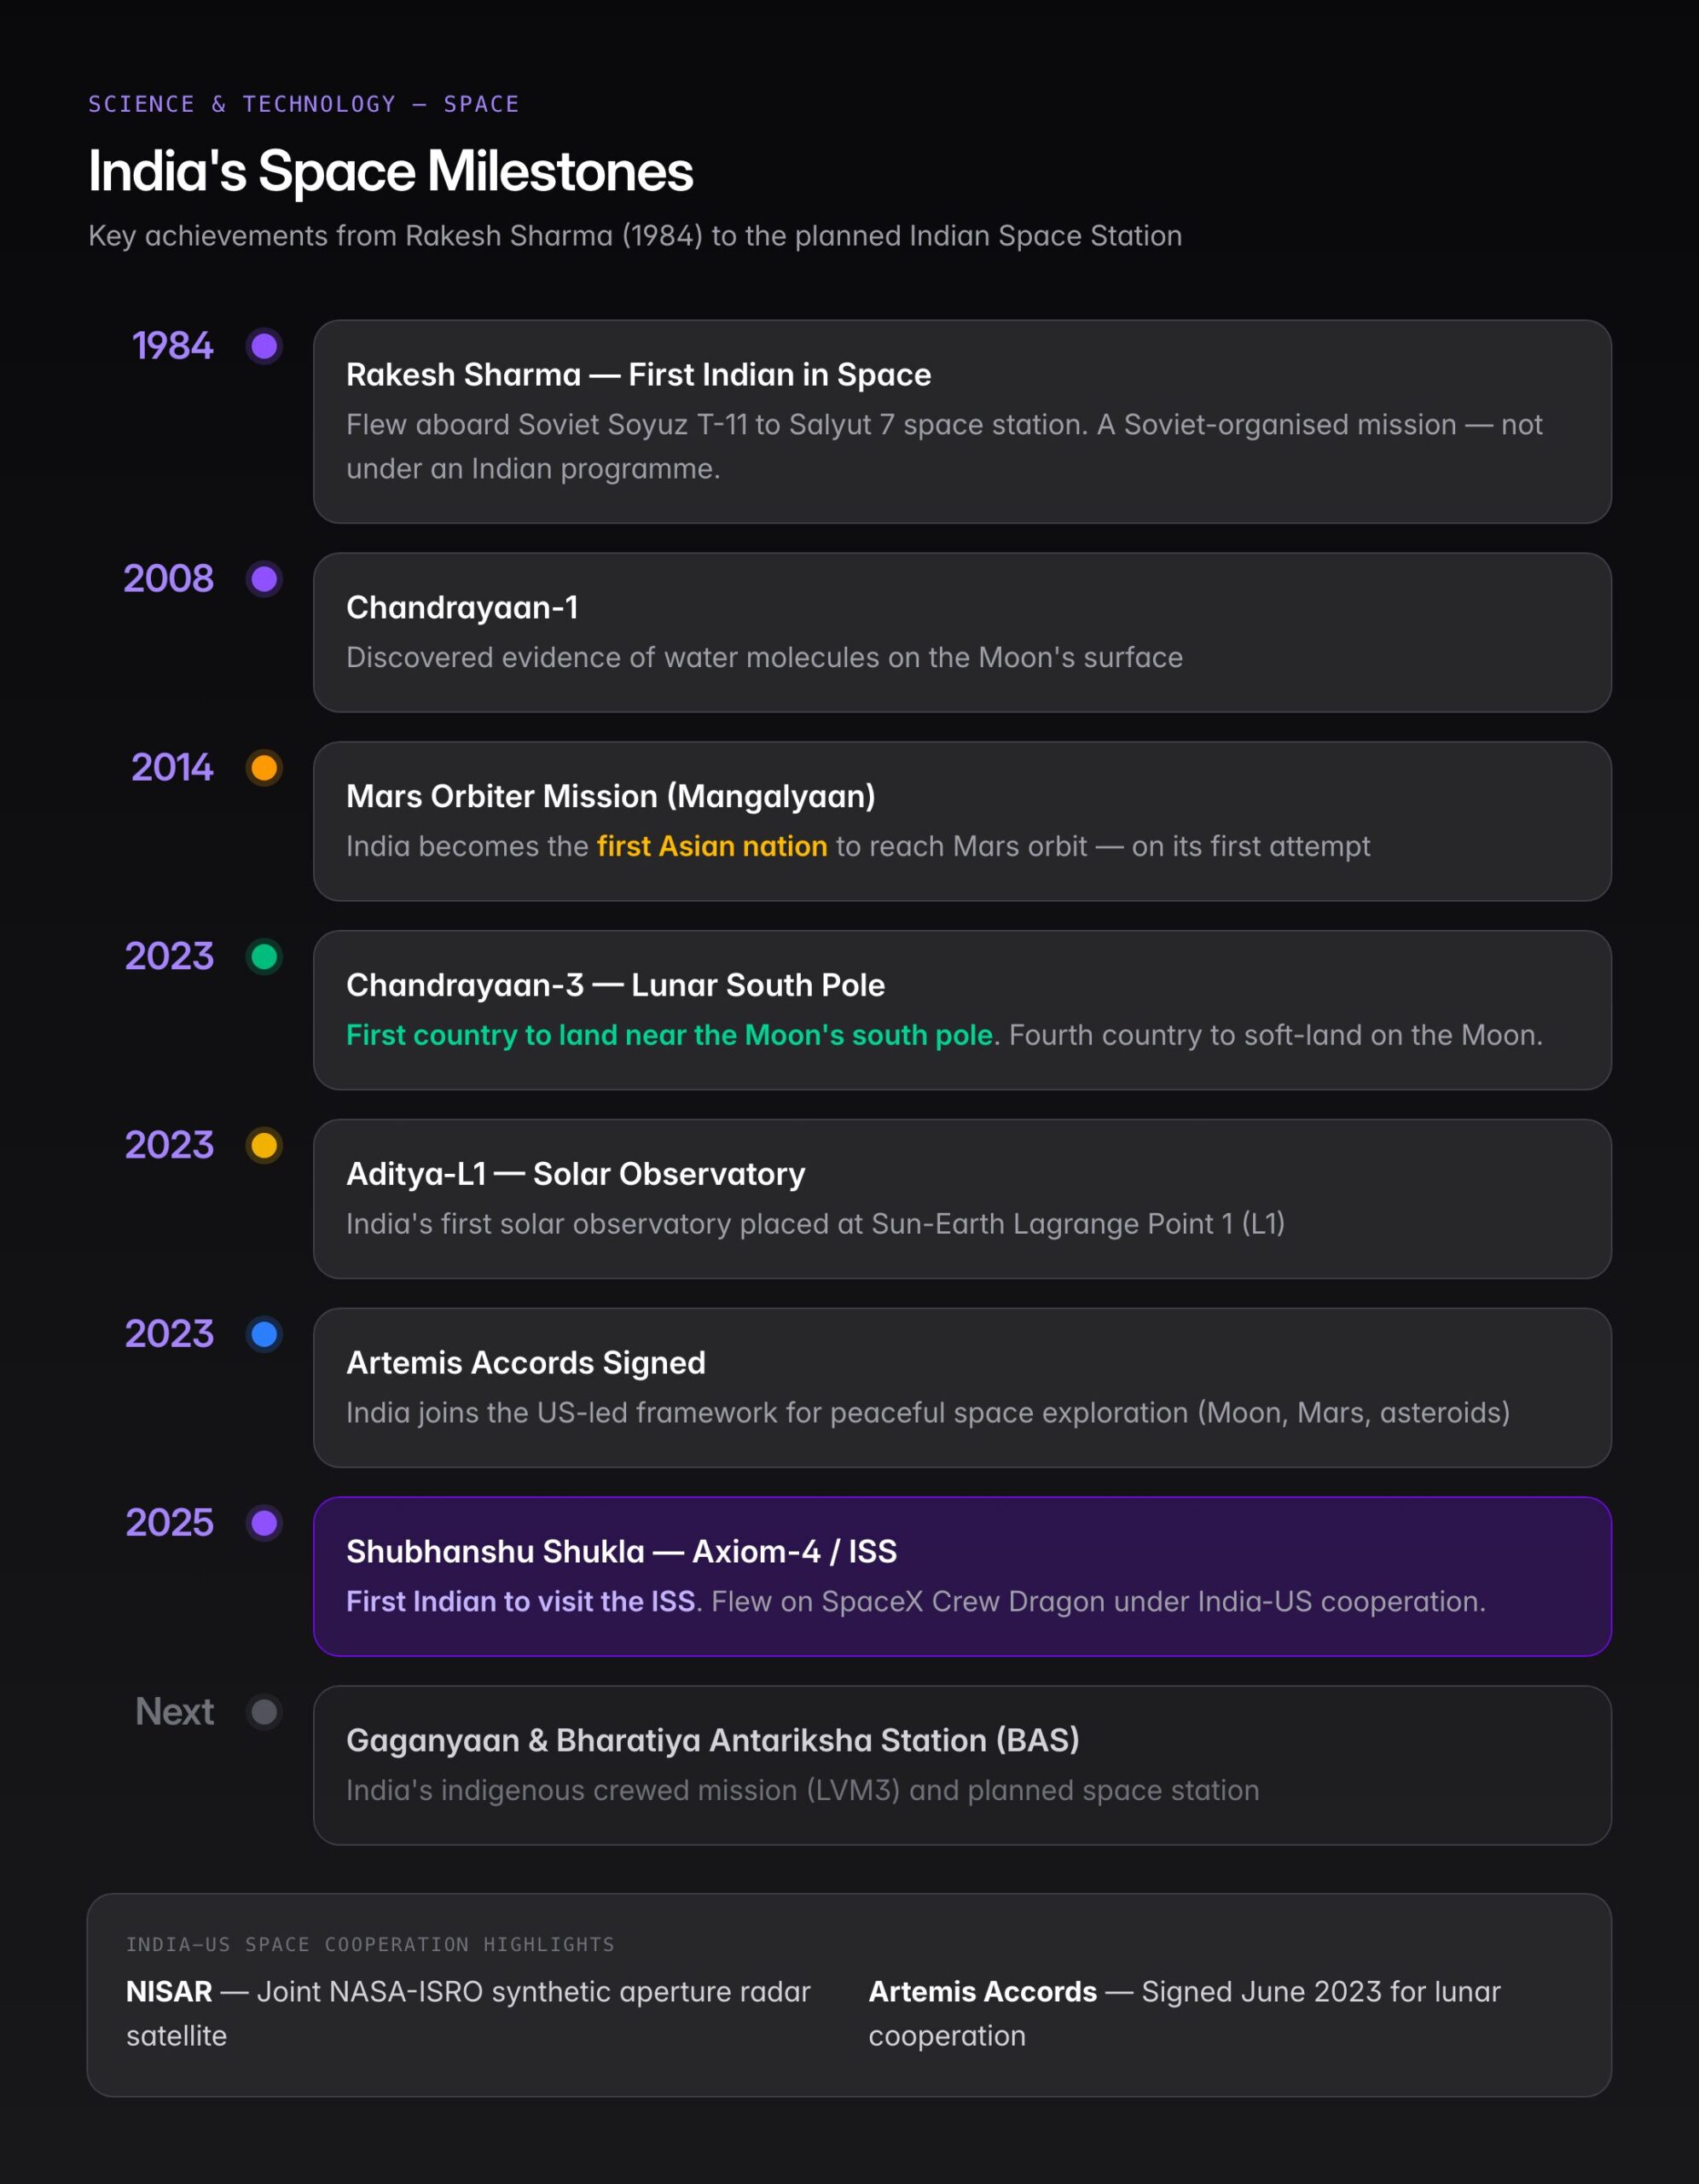Open the Aditya-L1 Solar Observatory card

click(x=962, y=1199)
